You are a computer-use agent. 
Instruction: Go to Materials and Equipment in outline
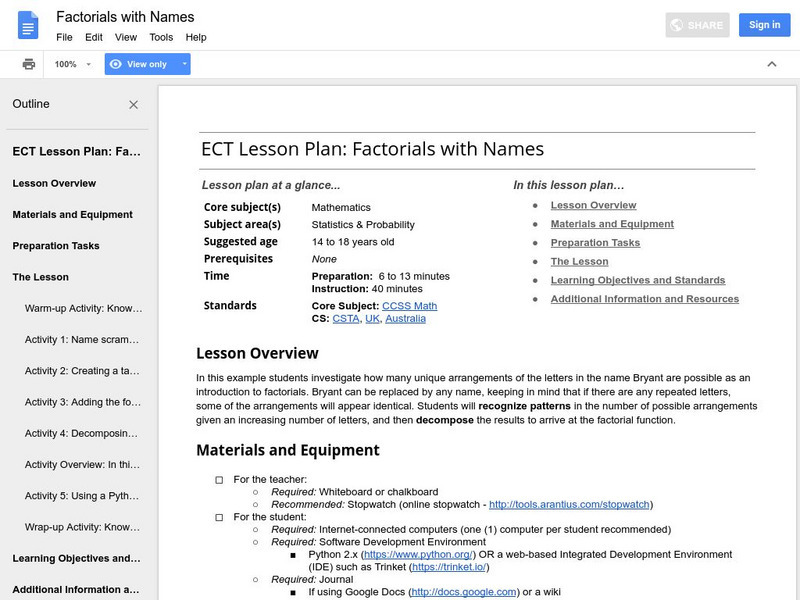coord(72,215)
